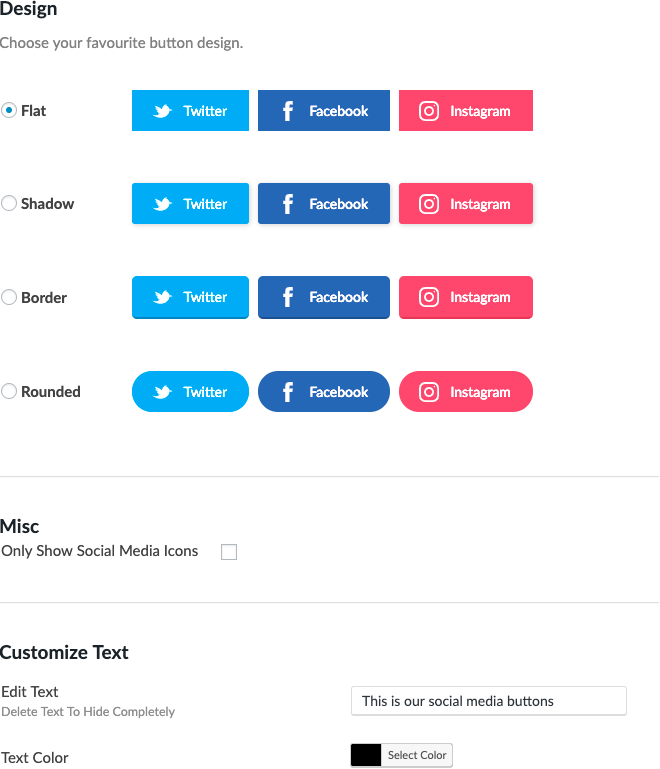The width and height of the screenshot is (660, 769).
Task: Click the Facebook f icon in Border row
Action: pos(288,297)
